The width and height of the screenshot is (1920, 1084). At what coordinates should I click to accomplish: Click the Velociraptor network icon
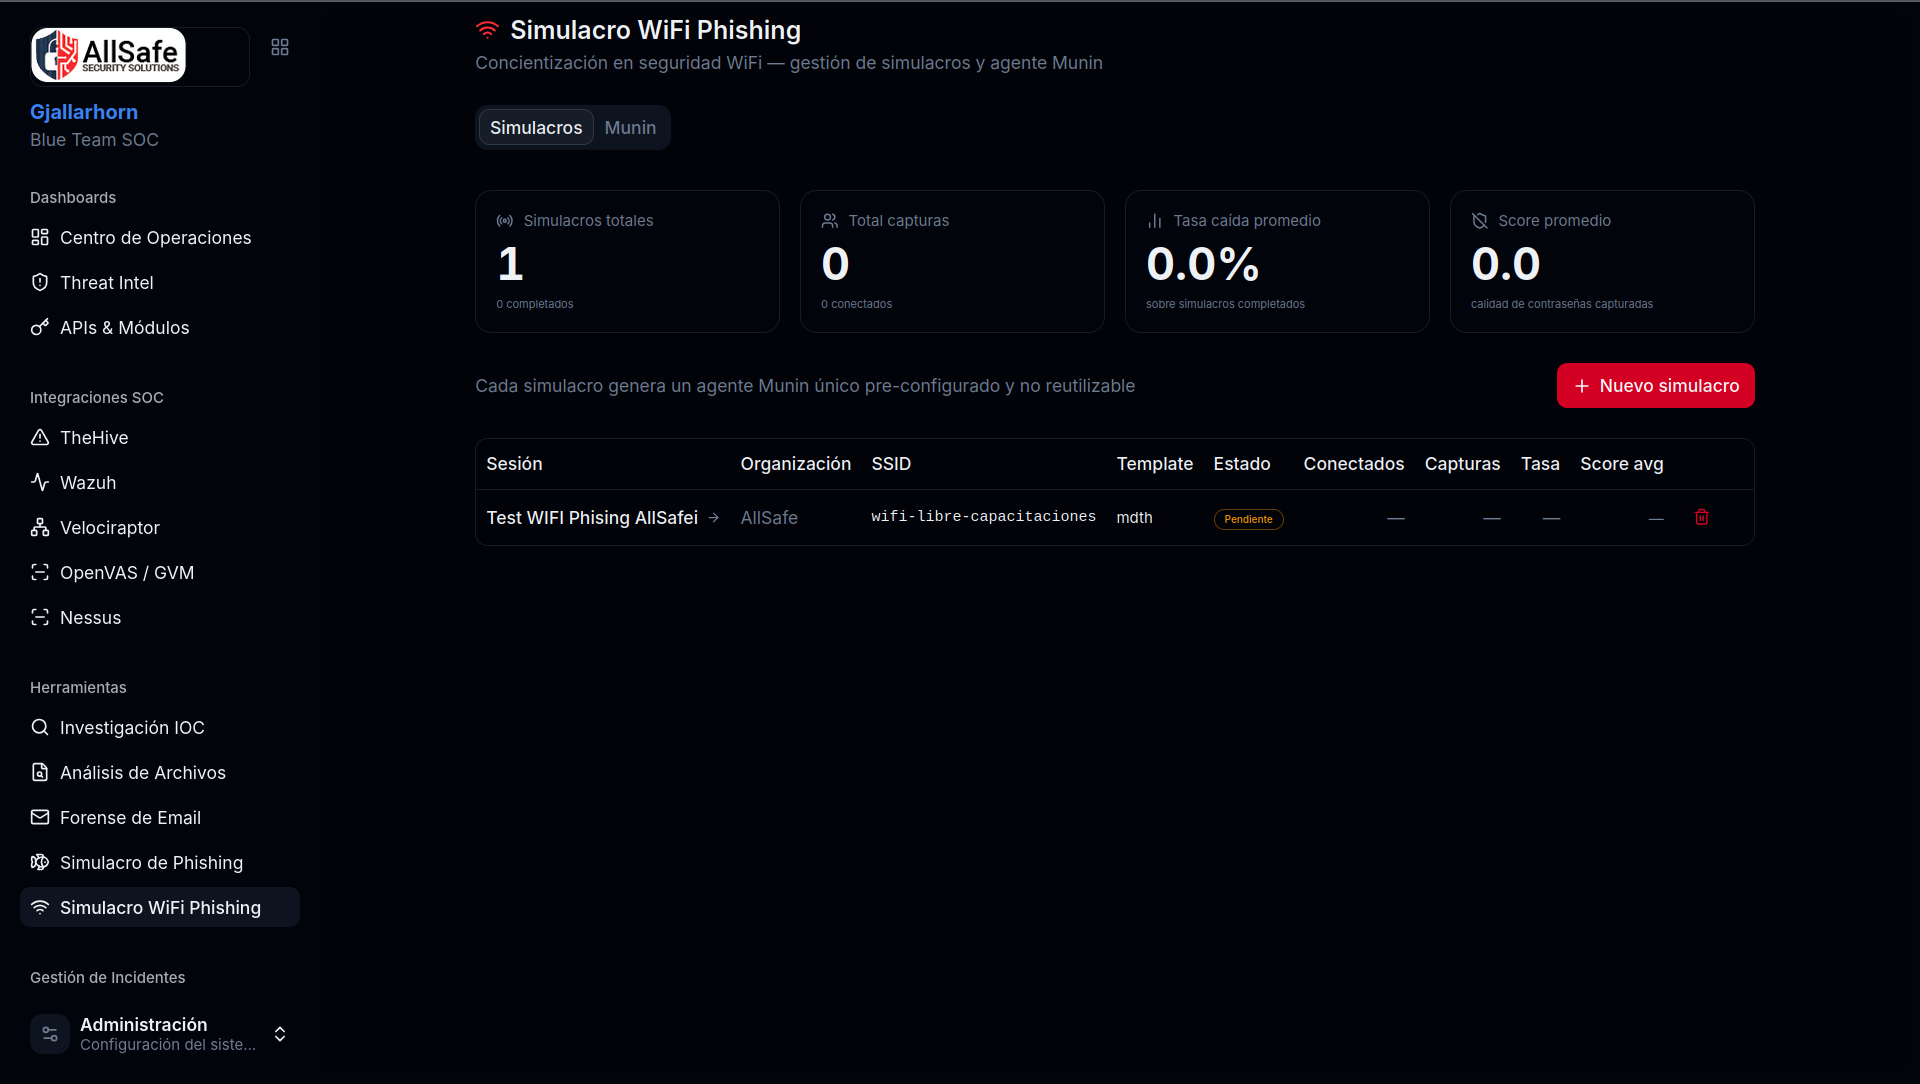point(40,527)
